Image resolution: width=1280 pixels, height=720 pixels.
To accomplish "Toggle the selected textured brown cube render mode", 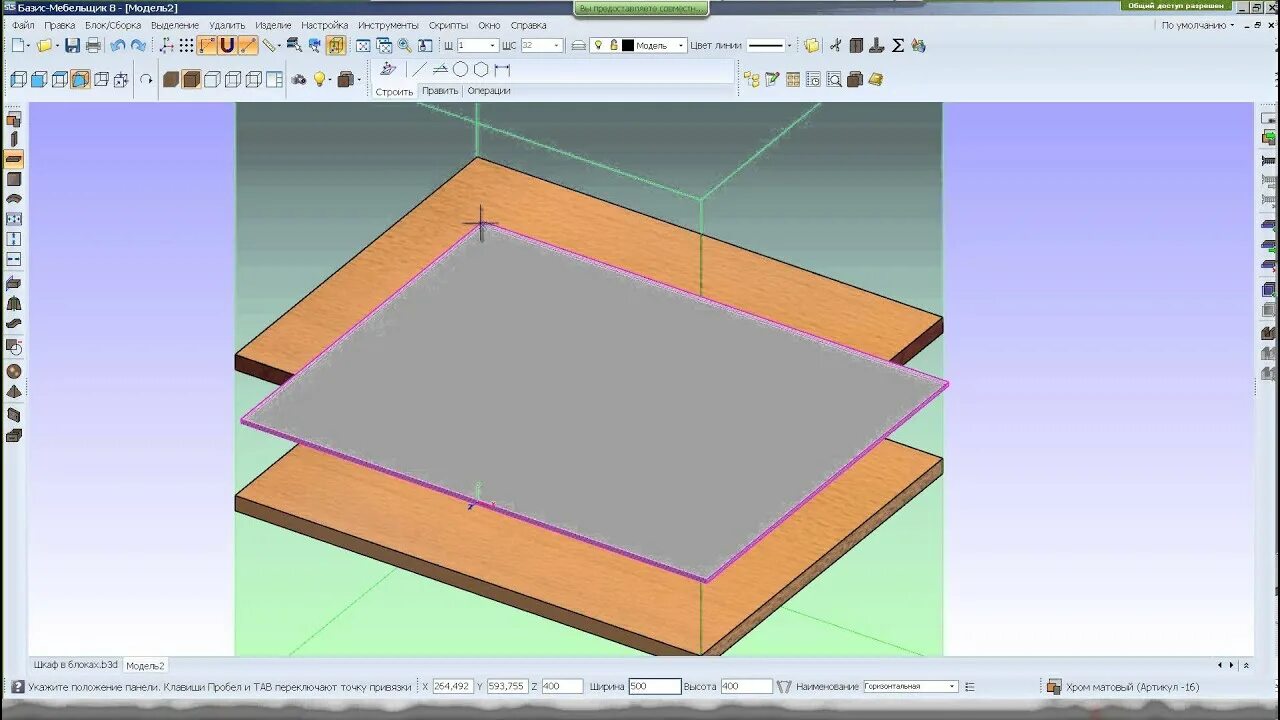I will [191, 79].
